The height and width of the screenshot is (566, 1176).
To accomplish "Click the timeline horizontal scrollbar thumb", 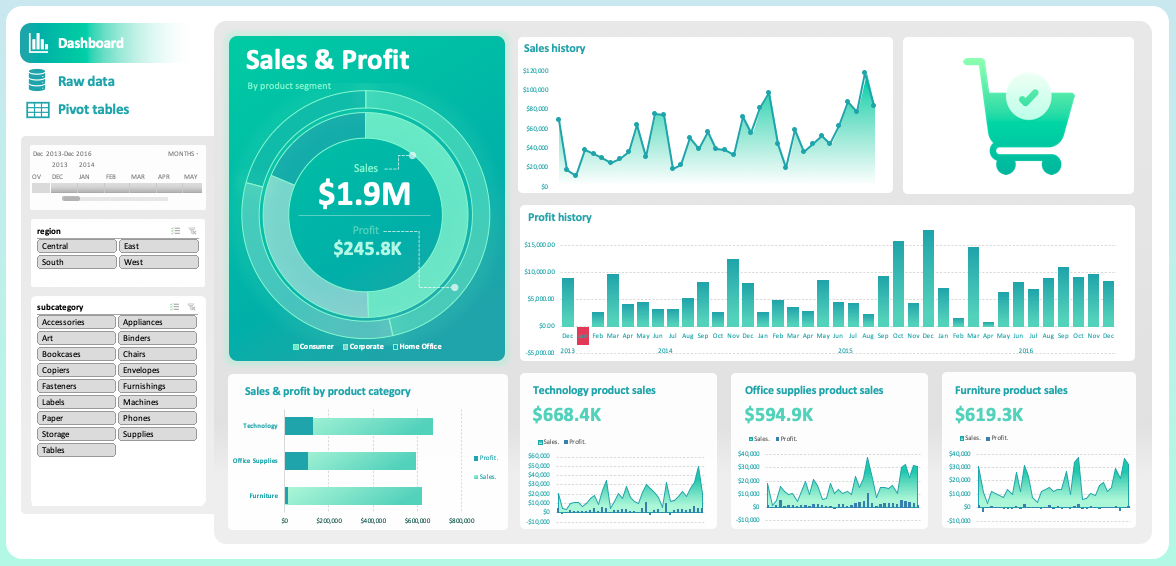I will [x=71, y=199].
